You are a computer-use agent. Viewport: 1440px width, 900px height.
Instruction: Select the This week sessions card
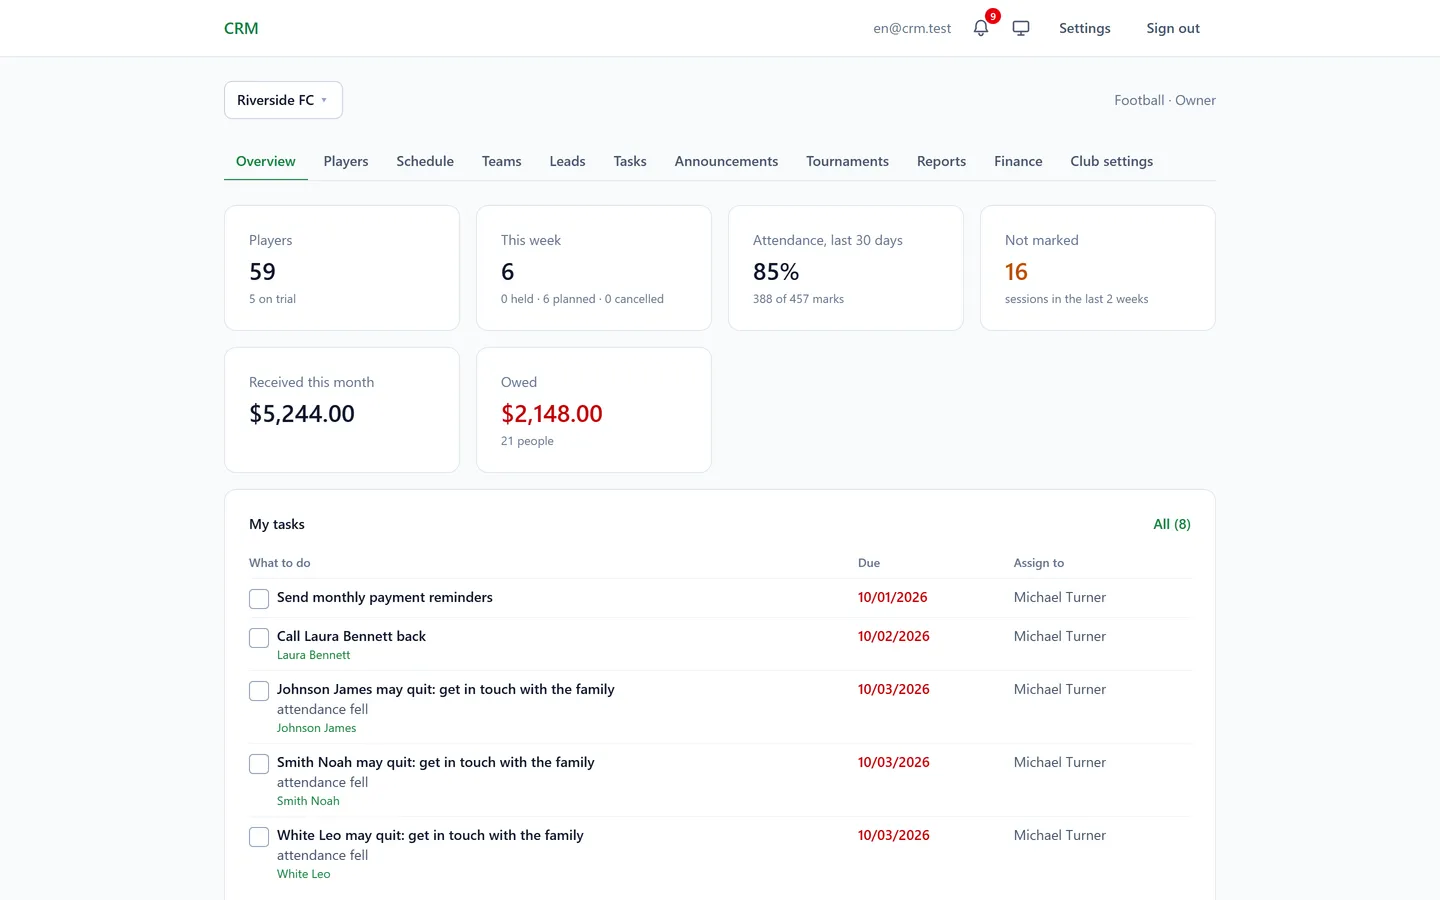click(x=594, y=268)
